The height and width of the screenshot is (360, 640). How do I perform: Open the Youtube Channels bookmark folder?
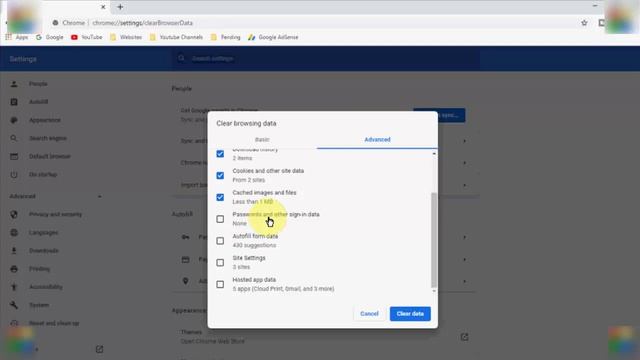click(176, 37)
